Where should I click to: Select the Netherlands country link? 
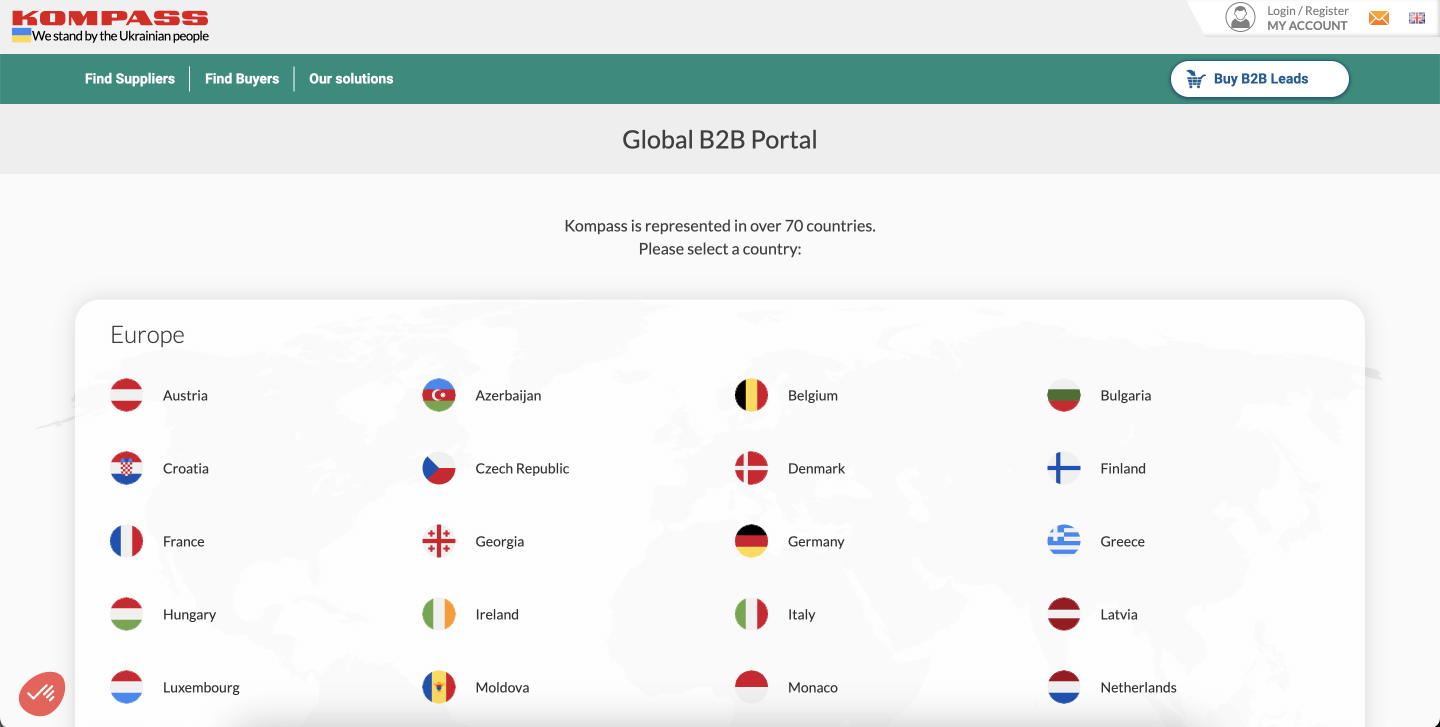(x=1138, y=687)
